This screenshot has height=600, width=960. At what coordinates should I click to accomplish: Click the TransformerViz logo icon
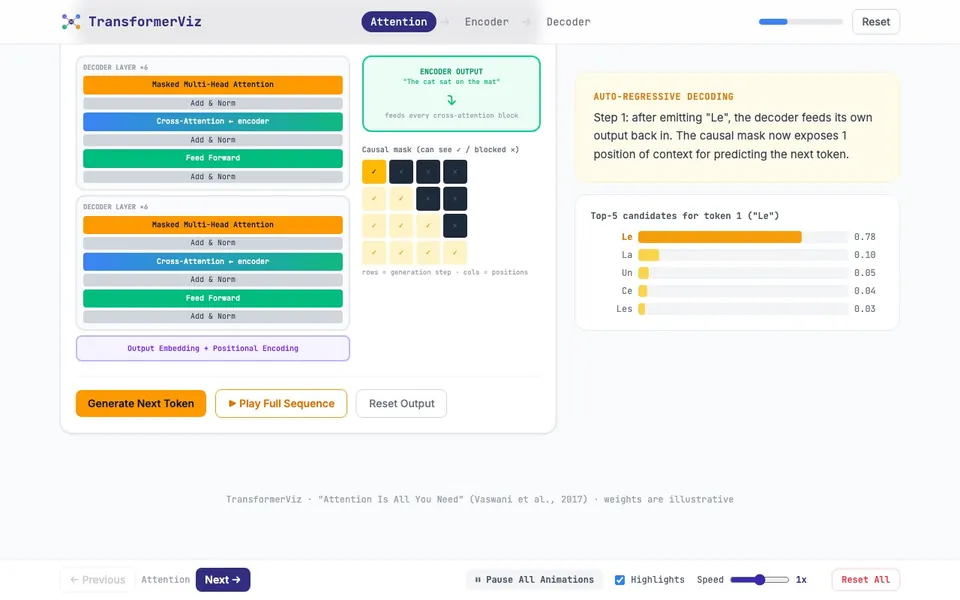pos(71,22)
